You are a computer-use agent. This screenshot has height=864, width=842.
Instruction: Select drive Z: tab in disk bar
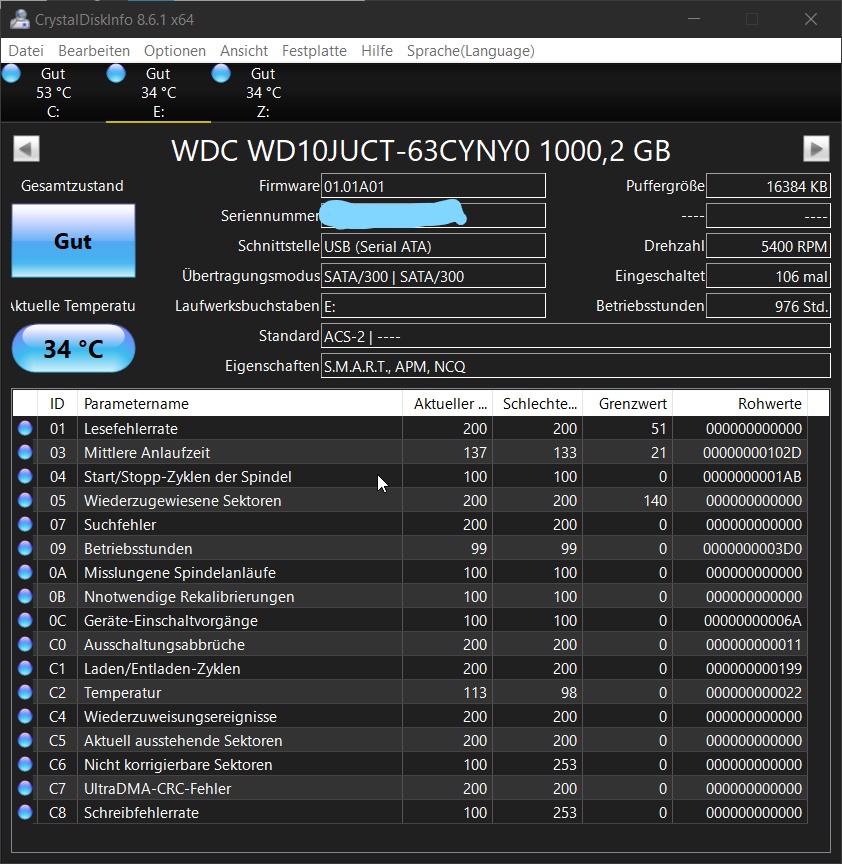pos(263,92)
